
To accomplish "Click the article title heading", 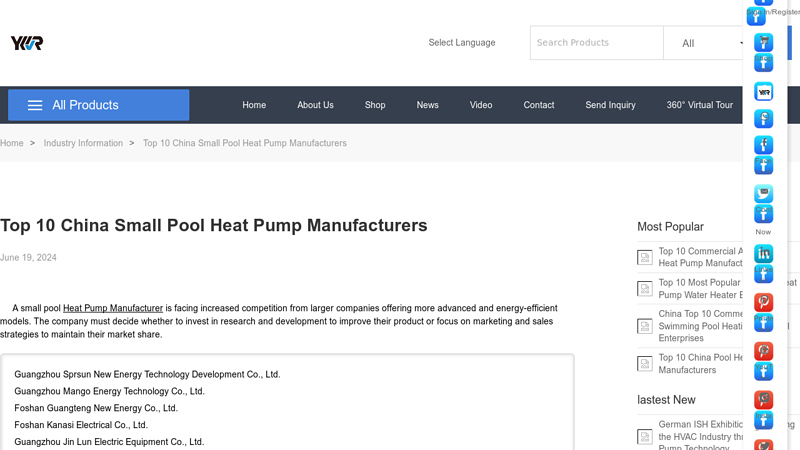I will (214, 226).
